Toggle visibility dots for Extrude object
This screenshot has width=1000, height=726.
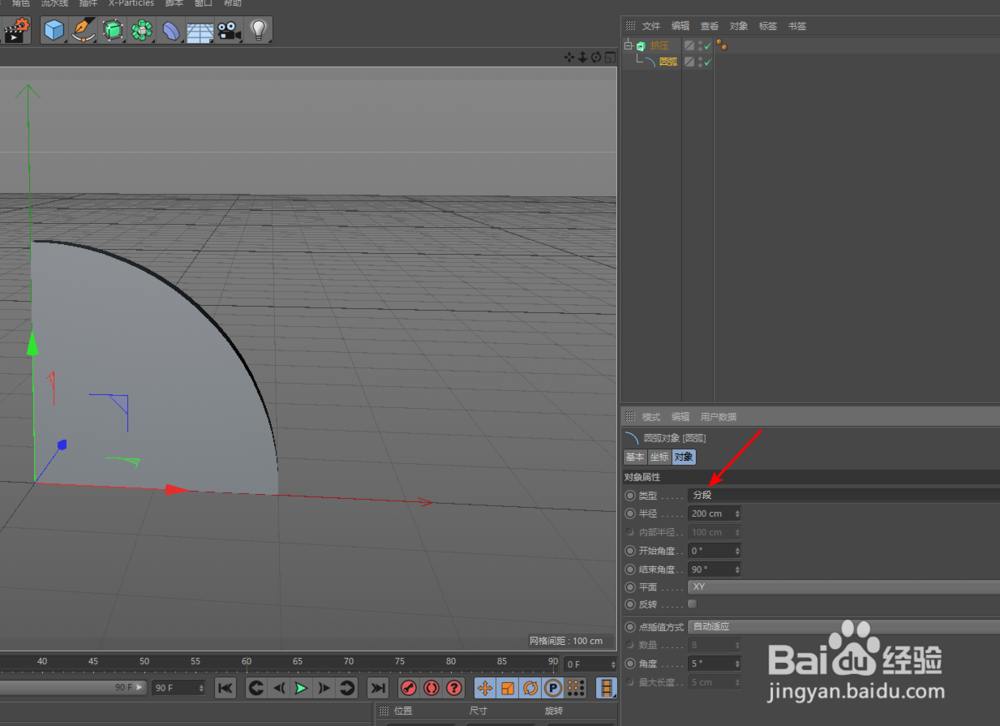(700, 45)
